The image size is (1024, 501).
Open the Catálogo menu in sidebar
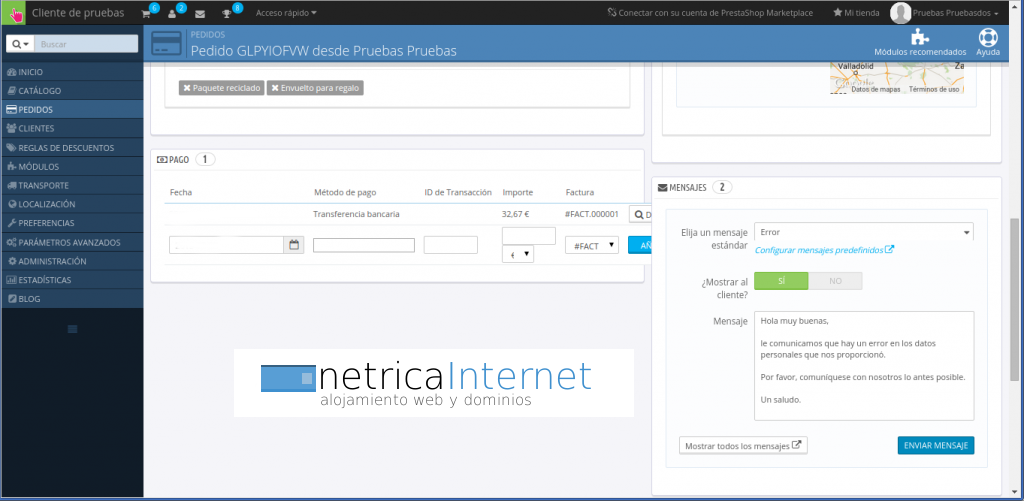[x=40, y=91]
